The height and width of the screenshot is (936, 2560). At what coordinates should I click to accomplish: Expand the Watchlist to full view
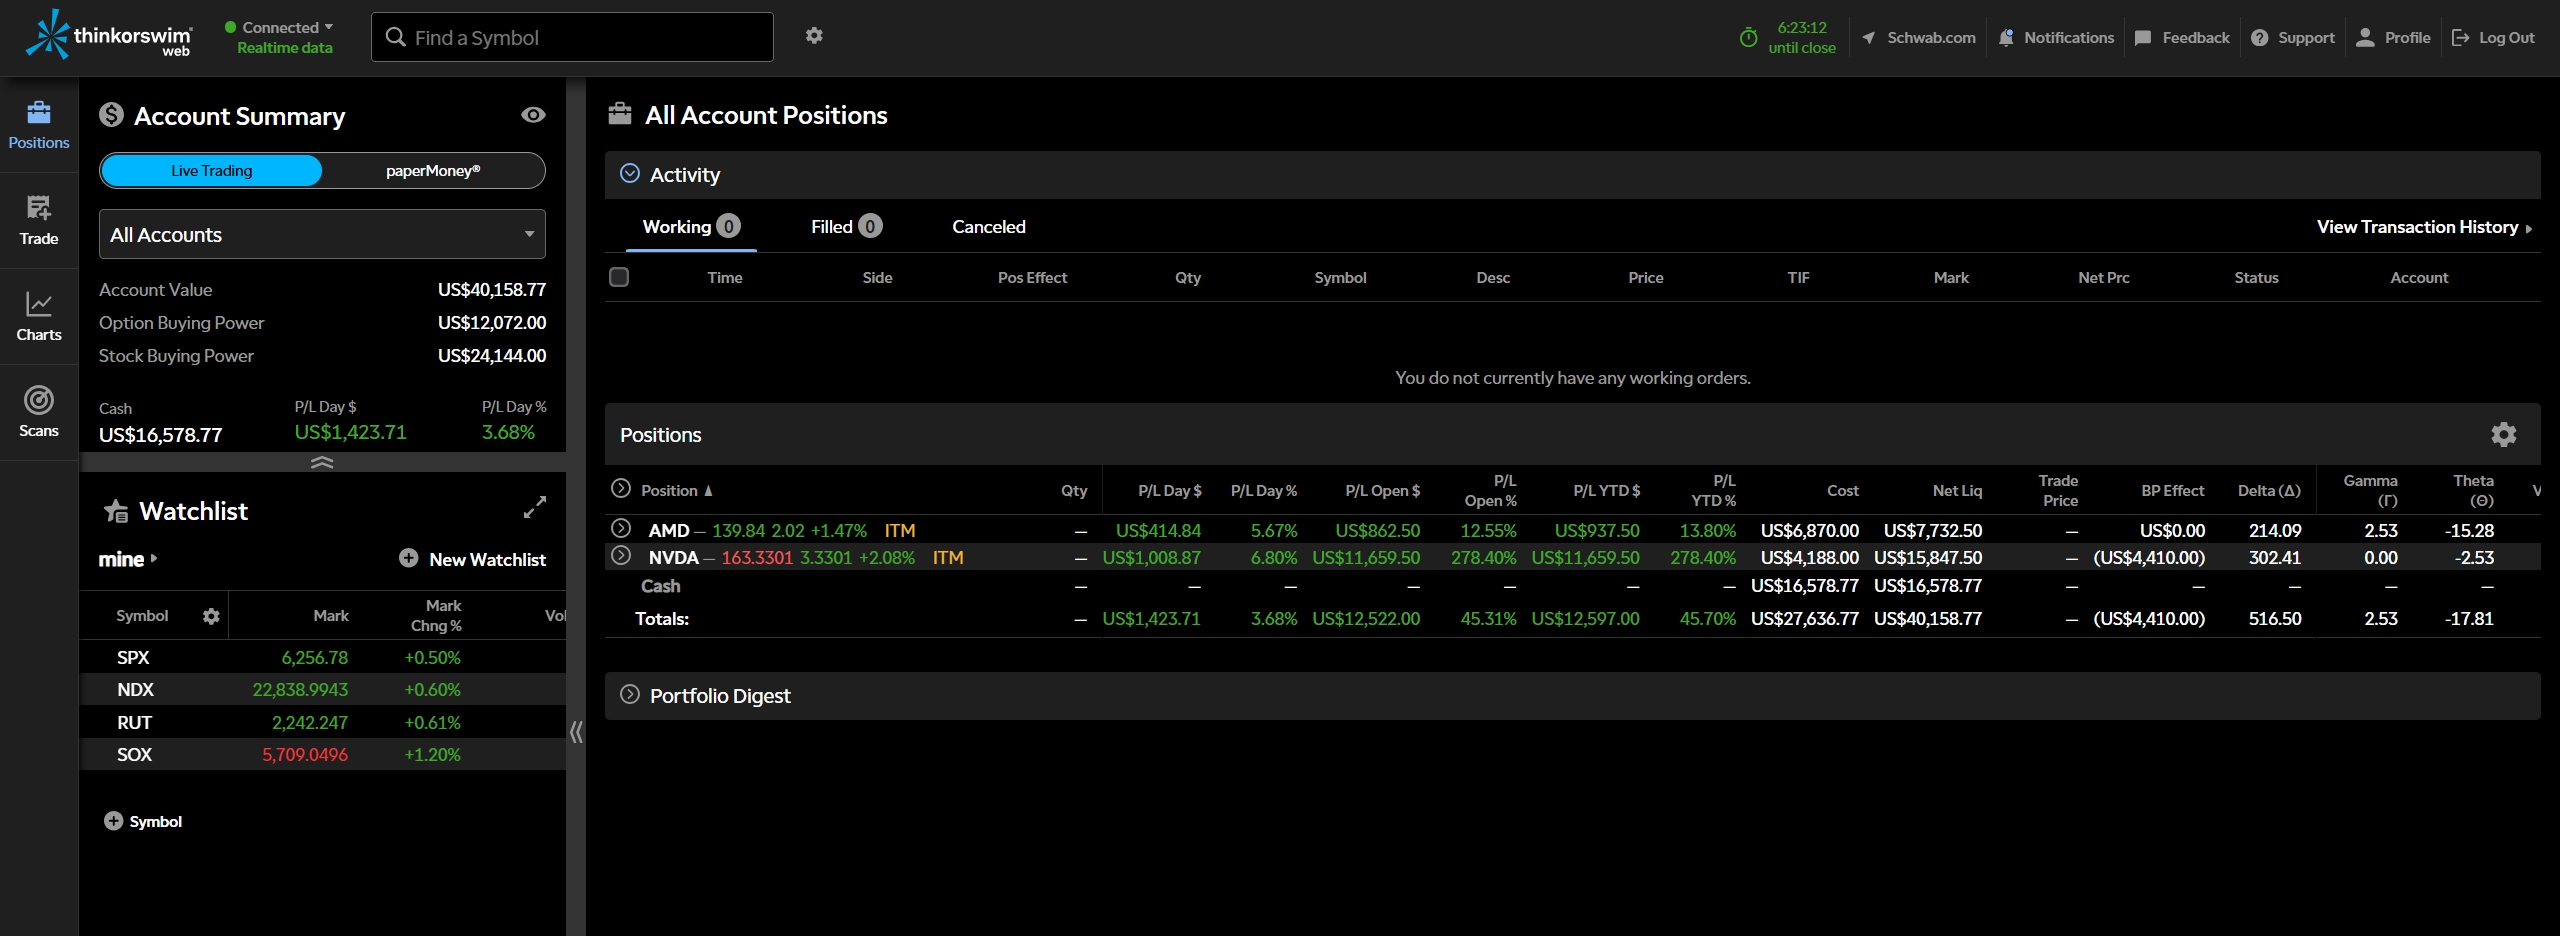[x=535, y=508]
